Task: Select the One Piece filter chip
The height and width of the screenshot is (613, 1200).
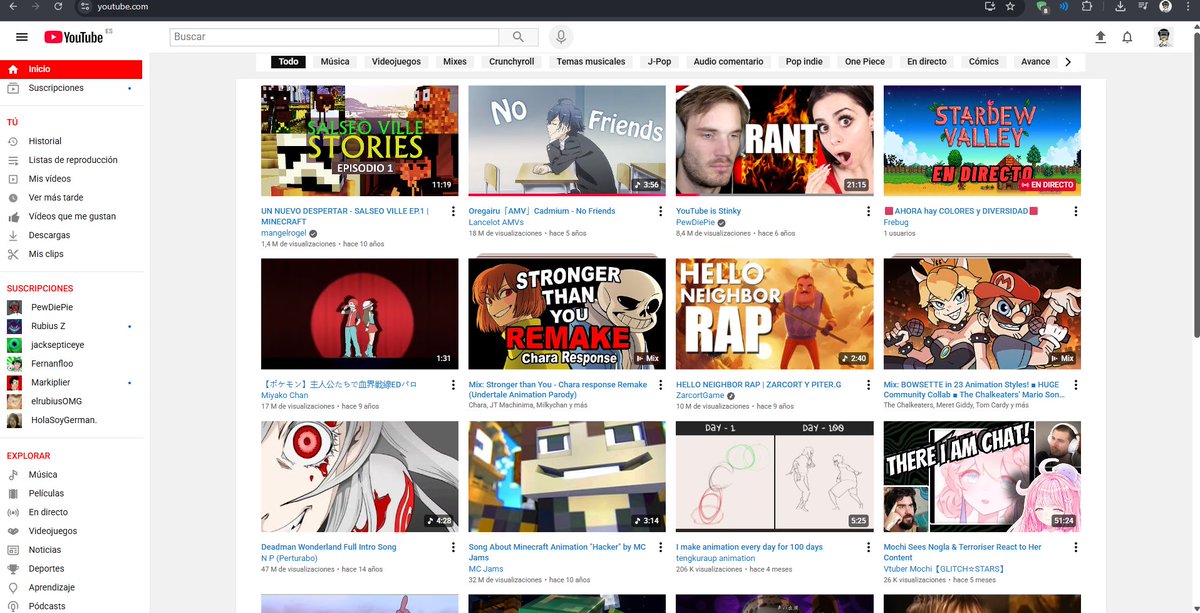Action: tap(865, 62)
